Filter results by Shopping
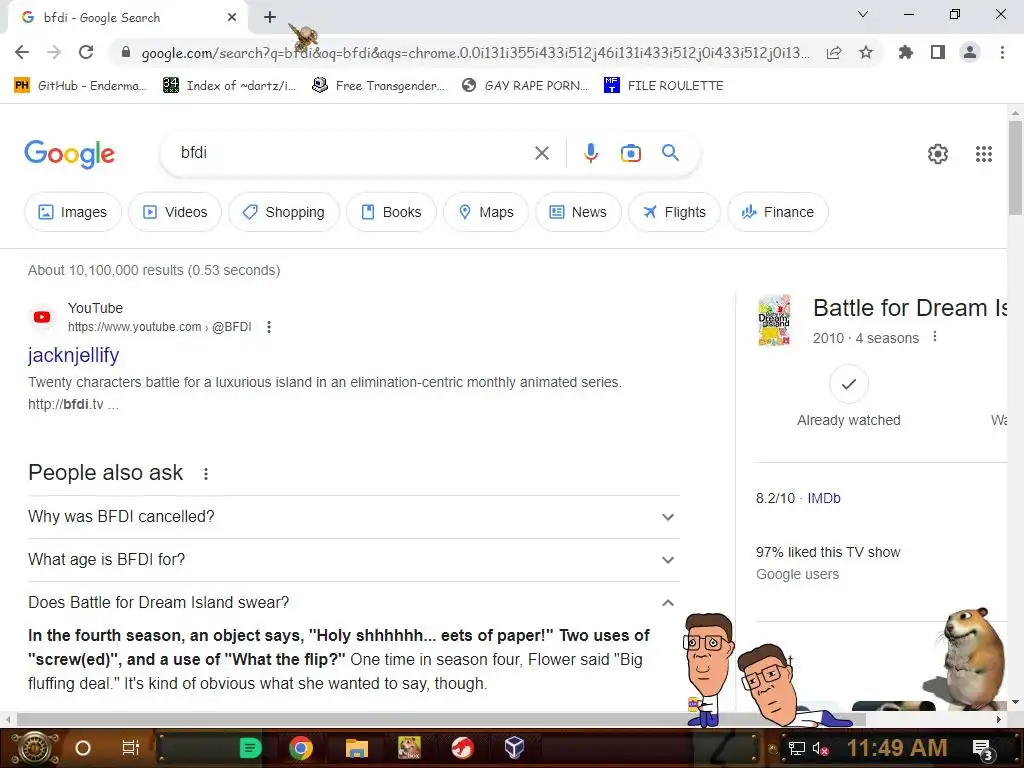Screen dimensions: 1024x768 [283, 212]
